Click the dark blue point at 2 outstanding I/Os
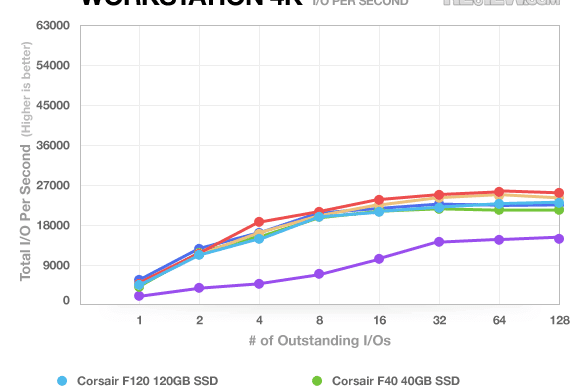Screen dimensions: 580x390 click(199, 249)
